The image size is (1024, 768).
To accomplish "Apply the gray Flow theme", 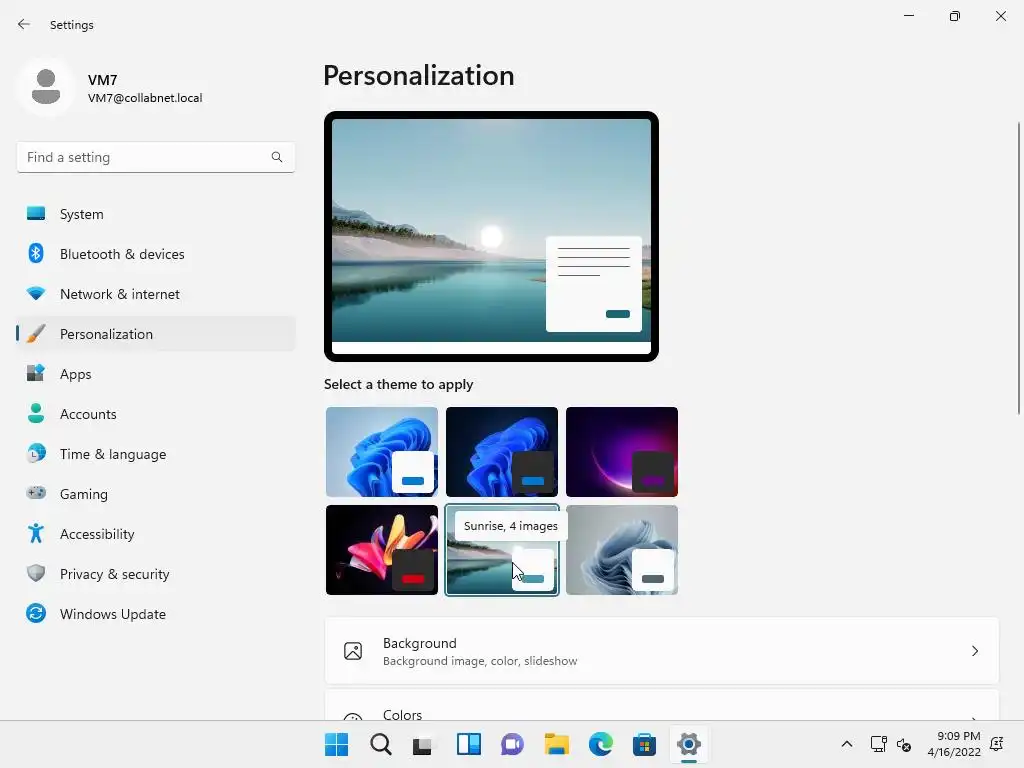I will click(x=622, y=550).
